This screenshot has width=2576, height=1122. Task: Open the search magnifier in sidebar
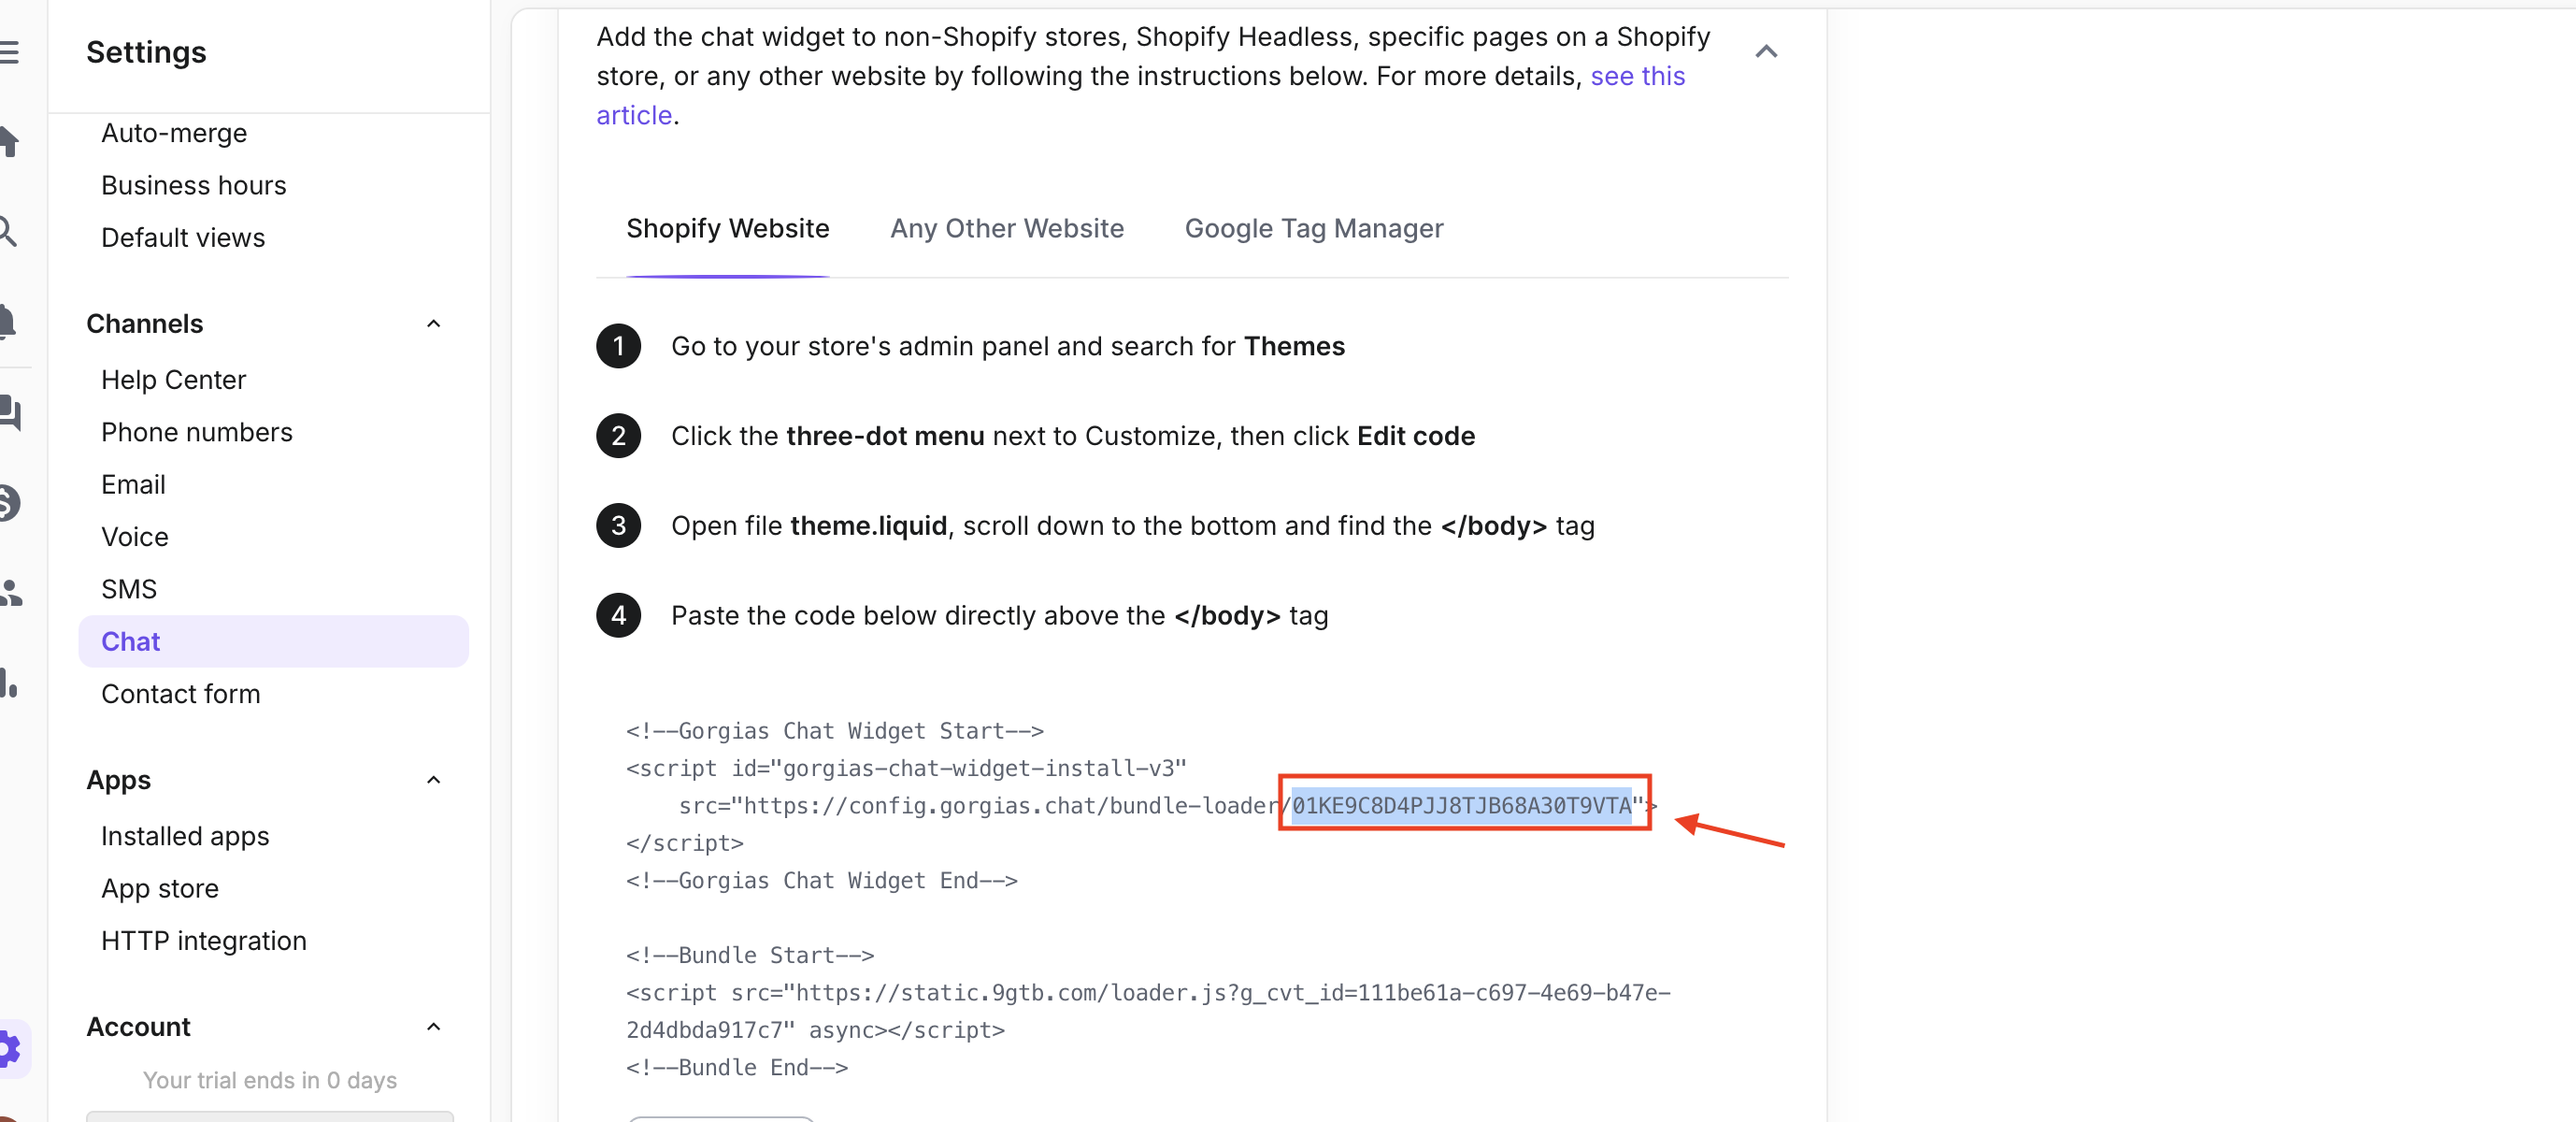tap(8, 231)
